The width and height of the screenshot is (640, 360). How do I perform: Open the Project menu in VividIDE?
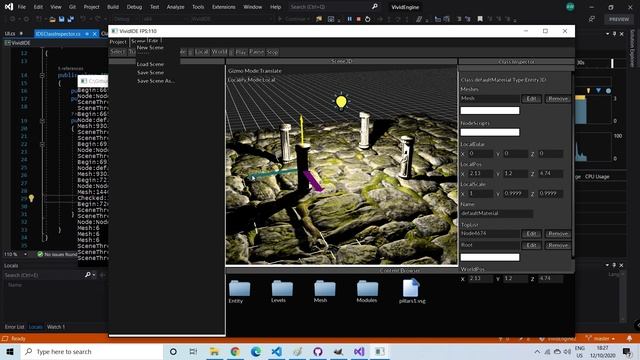[118, 42]
